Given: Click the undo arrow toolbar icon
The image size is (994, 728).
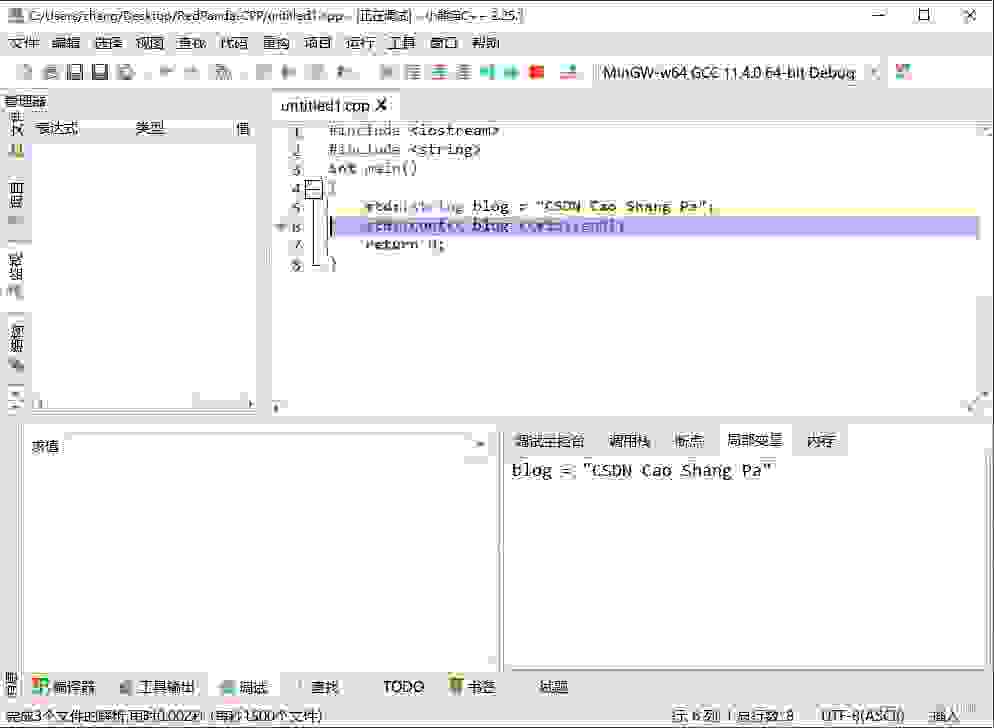Looking at the screenshot, I should [x=166, y=72].
